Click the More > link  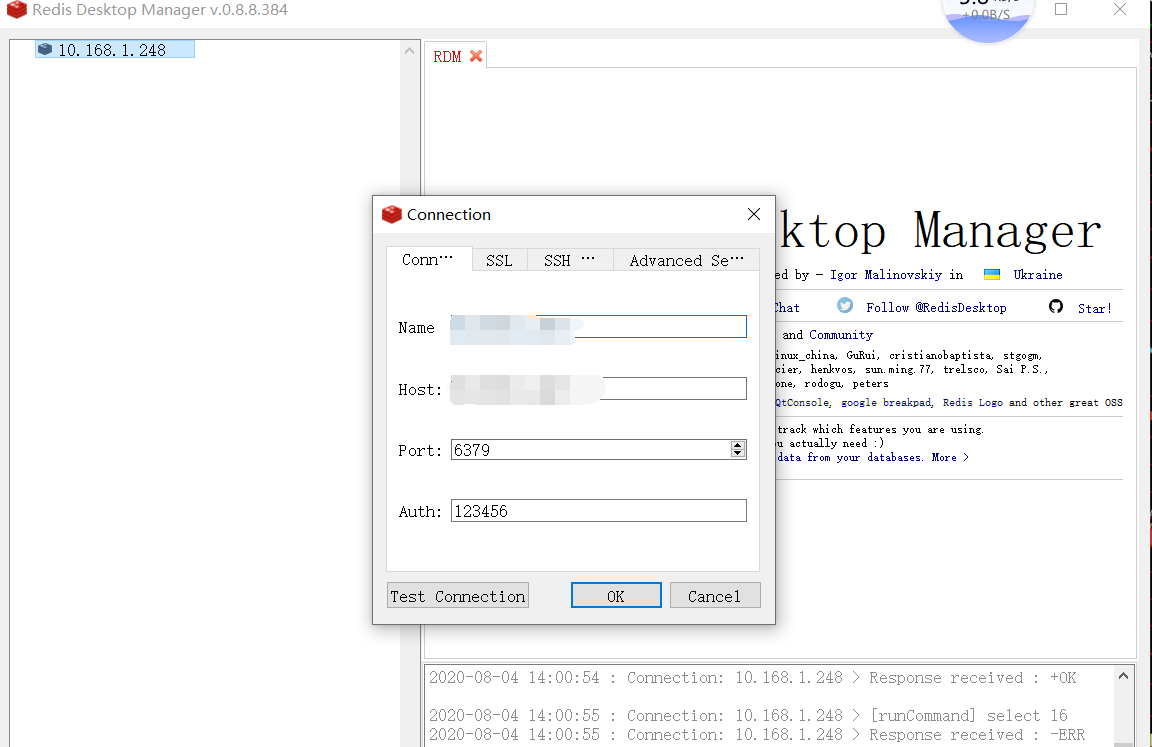(949, 458)
